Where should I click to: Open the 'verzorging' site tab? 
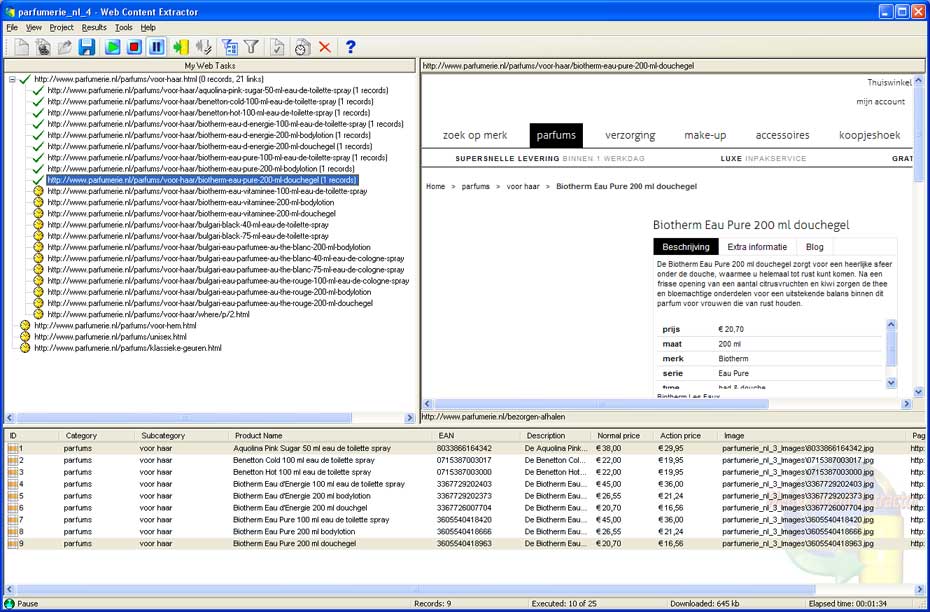[630, 135]
